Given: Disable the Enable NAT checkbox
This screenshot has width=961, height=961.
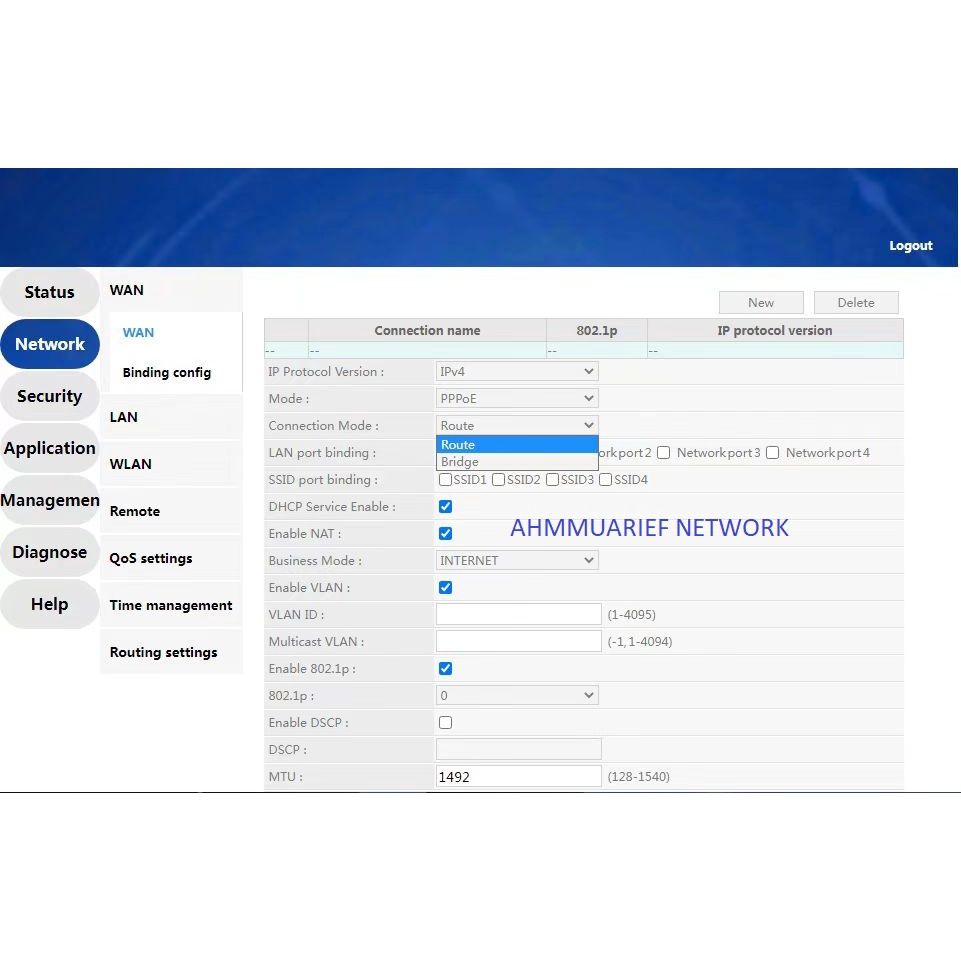Looking at the screenshot, I should [x=445, y=534].
